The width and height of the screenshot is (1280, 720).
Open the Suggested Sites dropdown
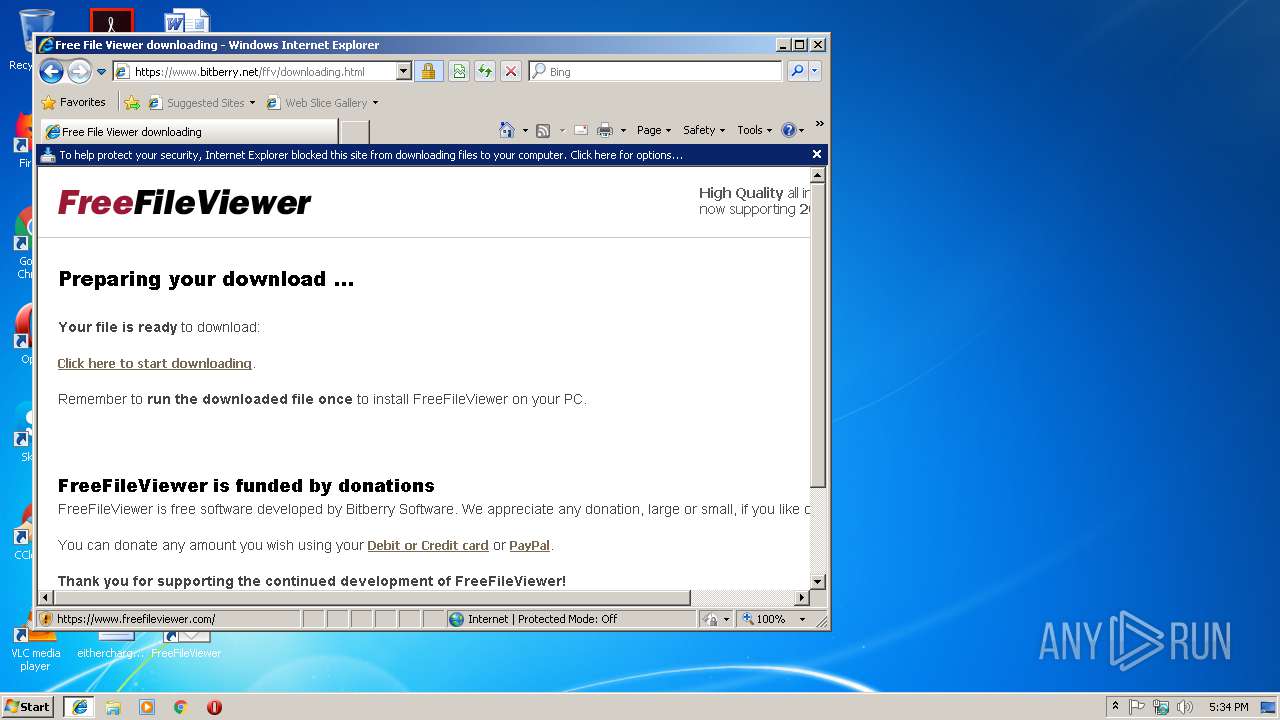point(202,102)
